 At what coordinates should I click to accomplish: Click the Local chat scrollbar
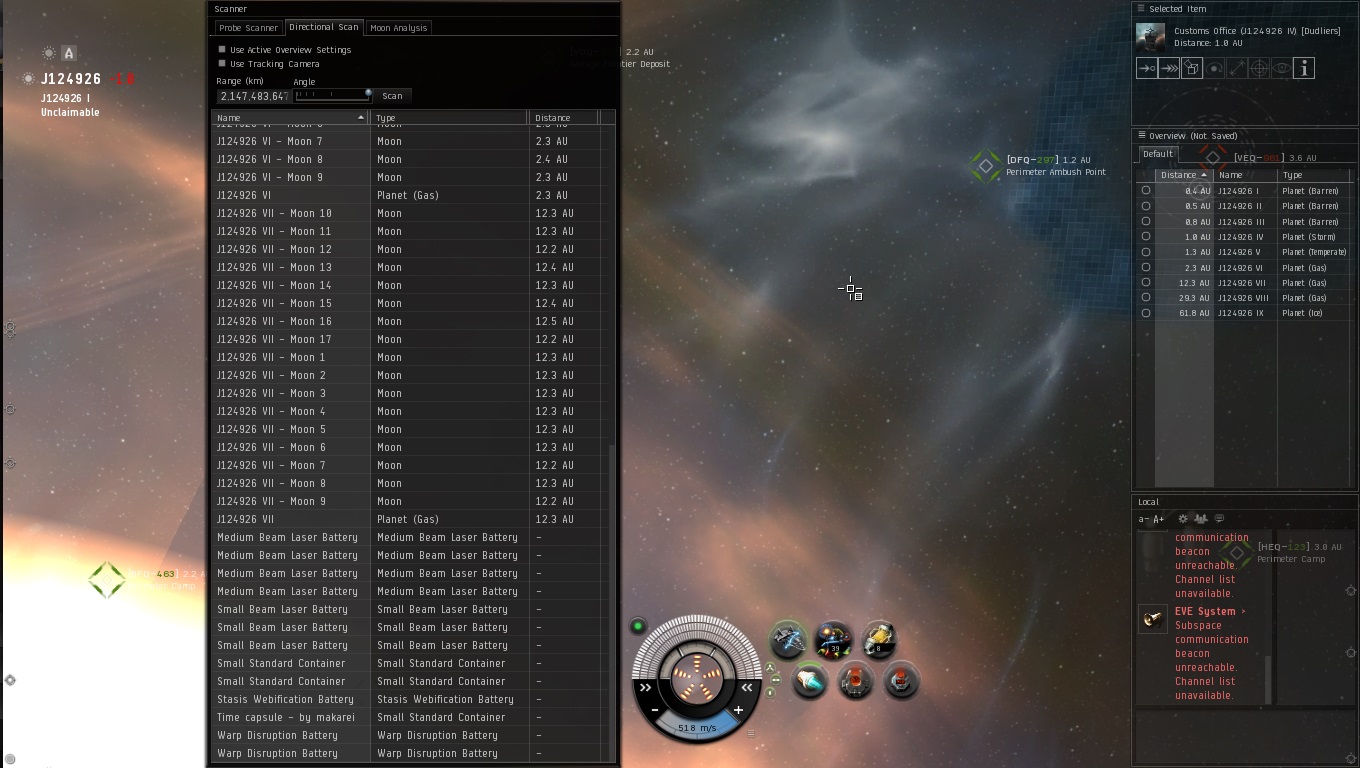pyautogui.click(x=1269, y=680)
